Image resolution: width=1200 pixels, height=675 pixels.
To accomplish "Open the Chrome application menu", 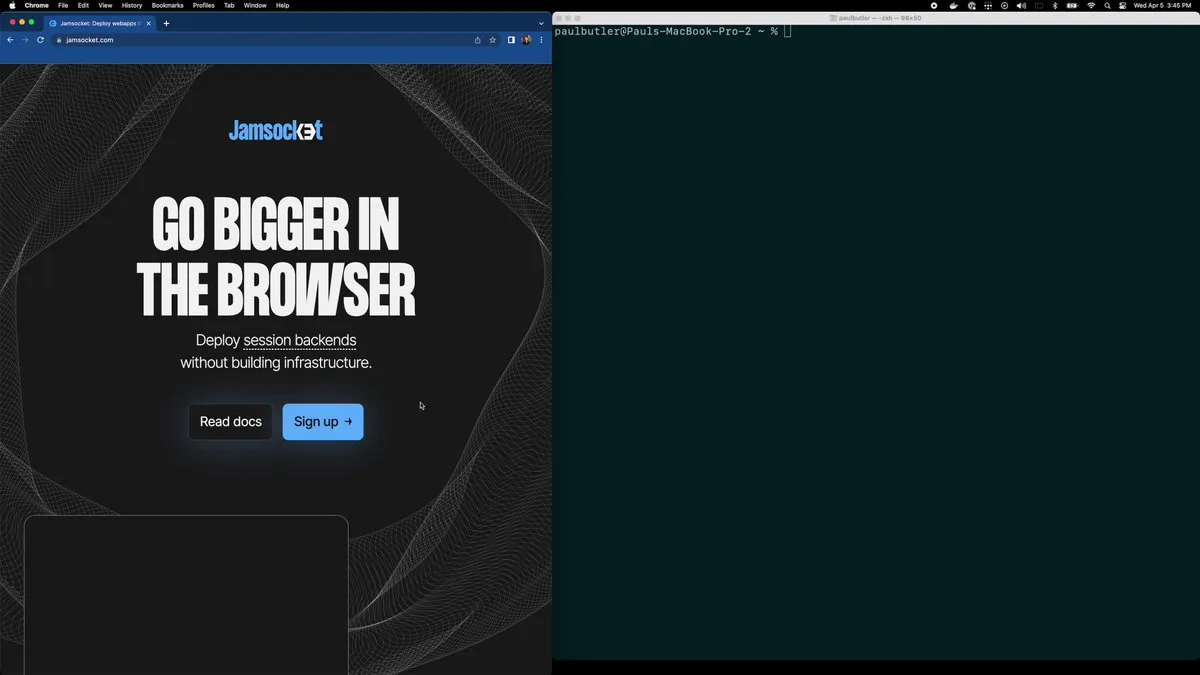I will coord(36,5).
